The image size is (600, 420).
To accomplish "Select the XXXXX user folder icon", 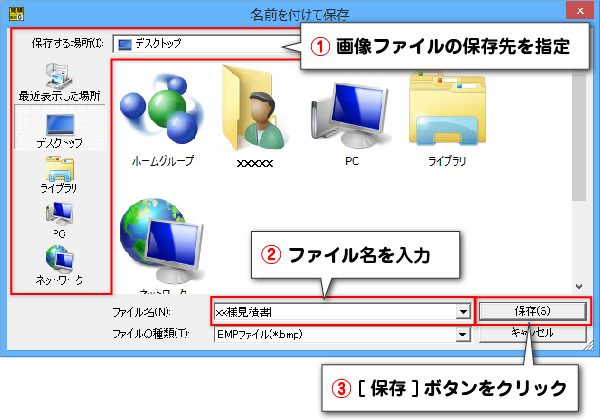I will pos(254,117).
